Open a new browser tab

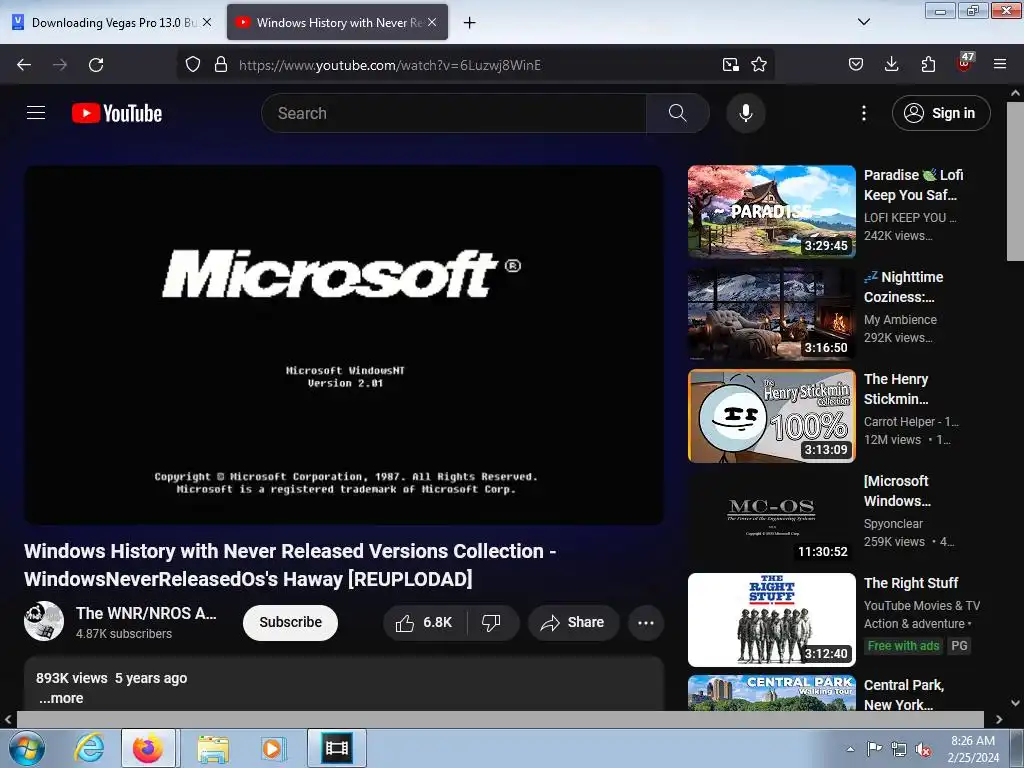pyautogui.click(x=469, y=23)
